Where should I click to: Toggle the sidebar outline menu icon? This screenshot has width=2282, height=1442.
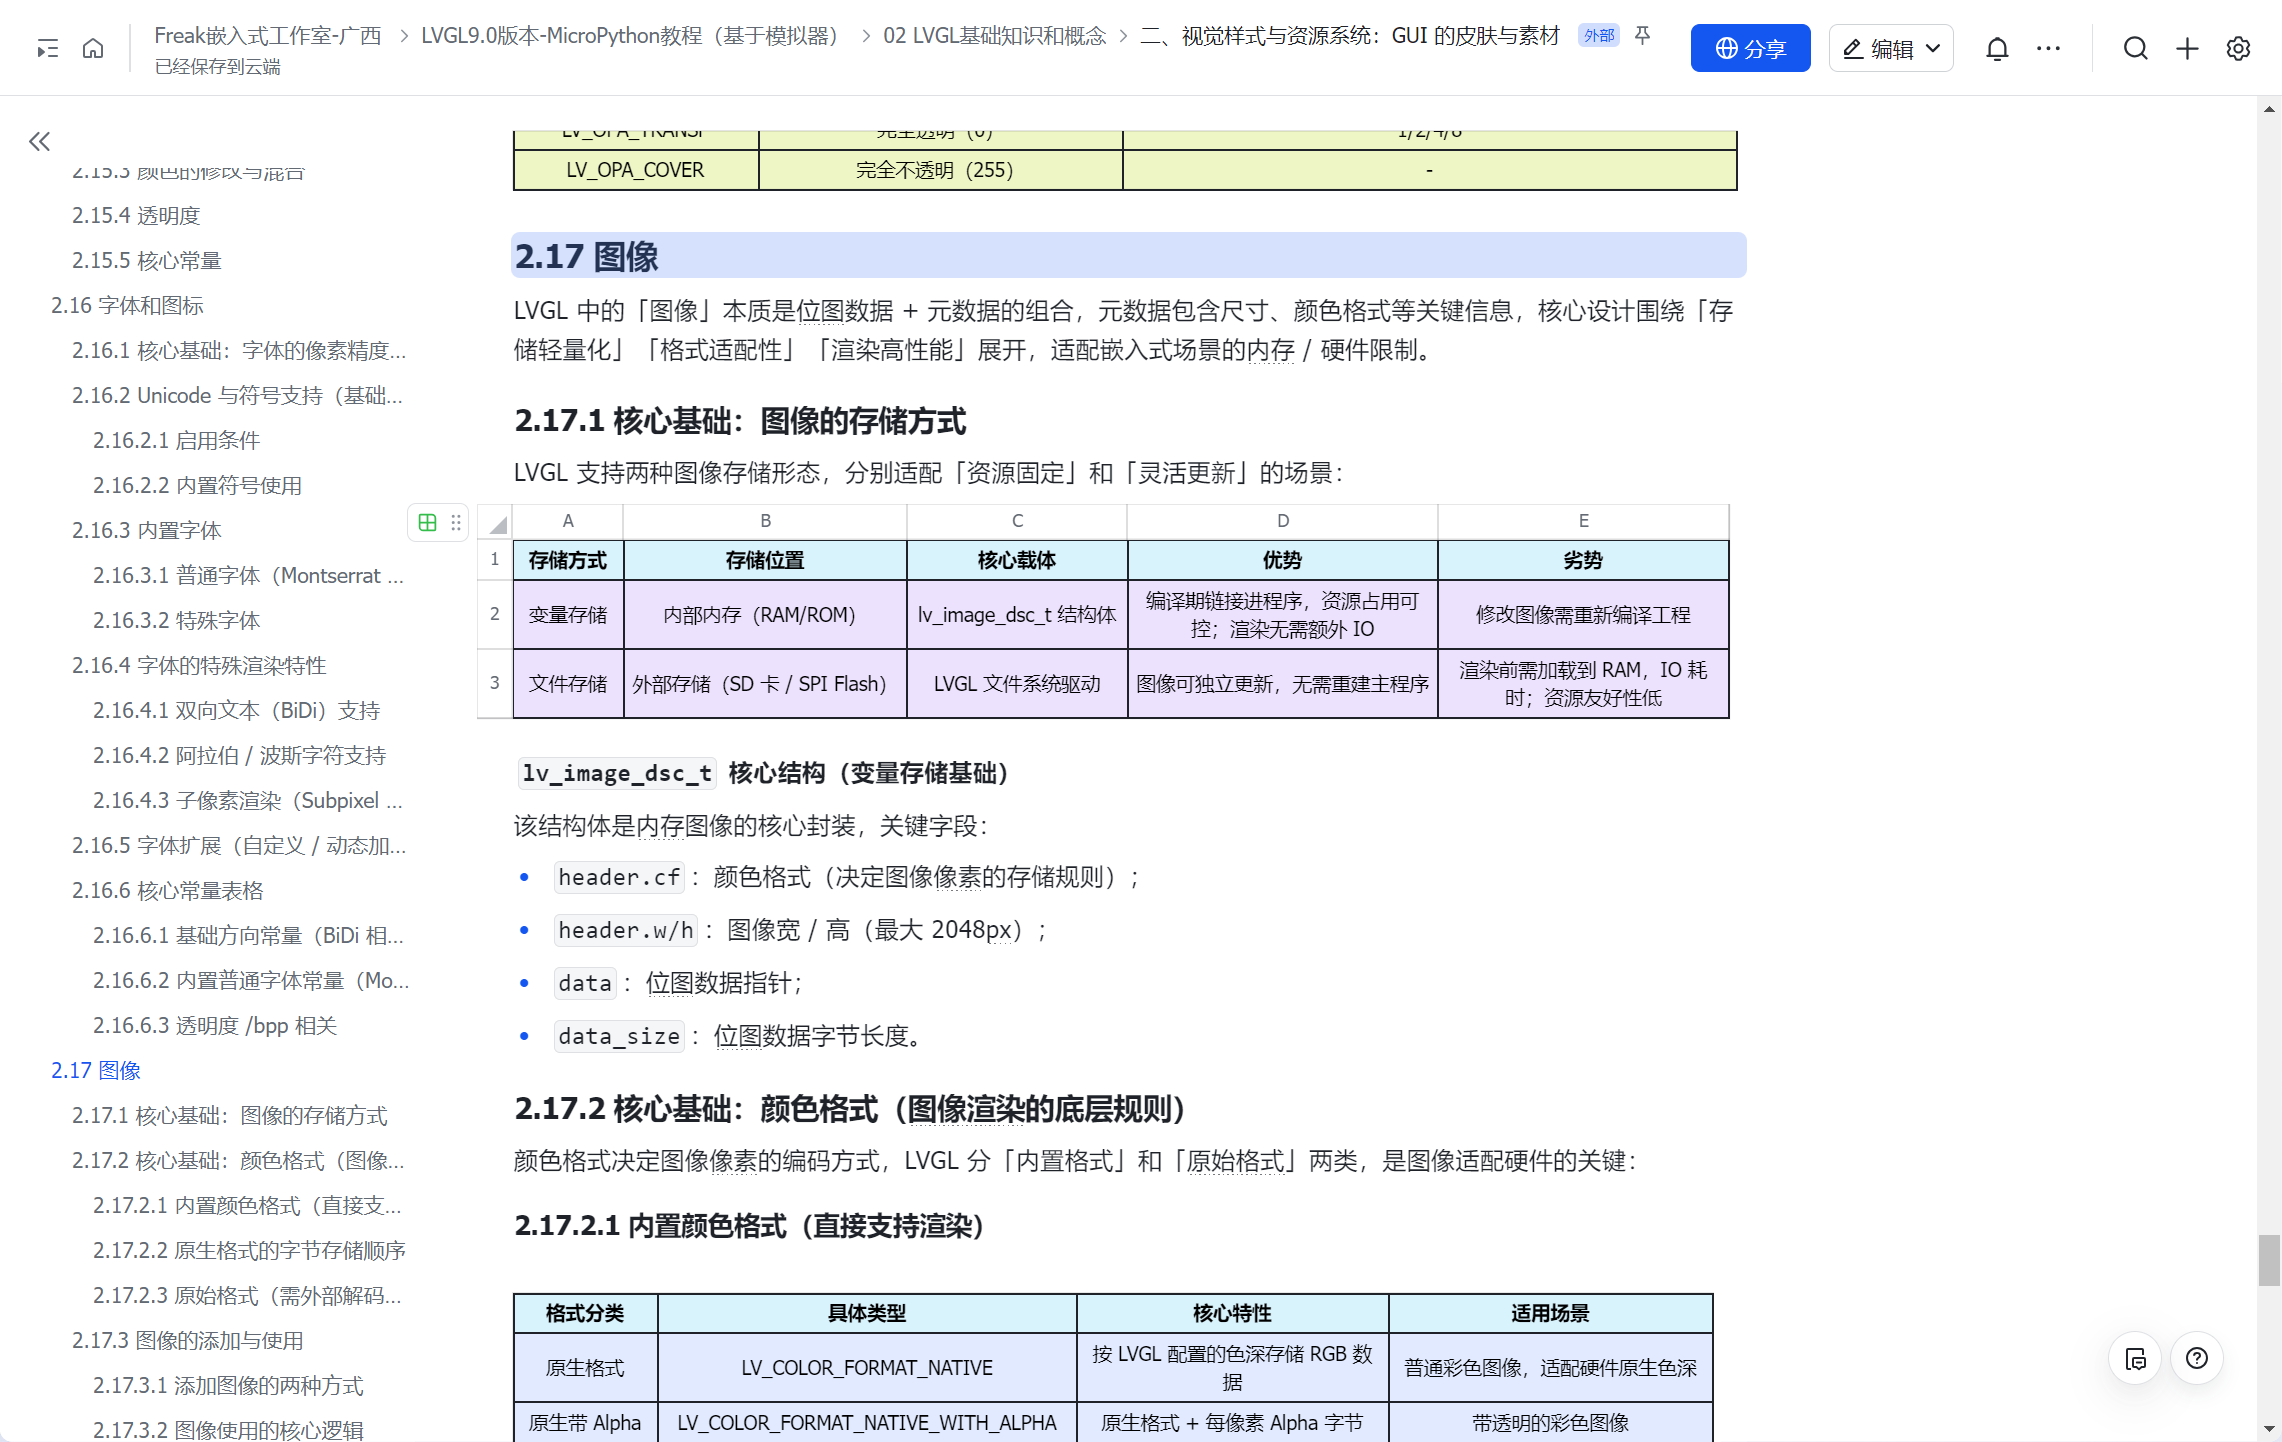click(x=47, y=48)
